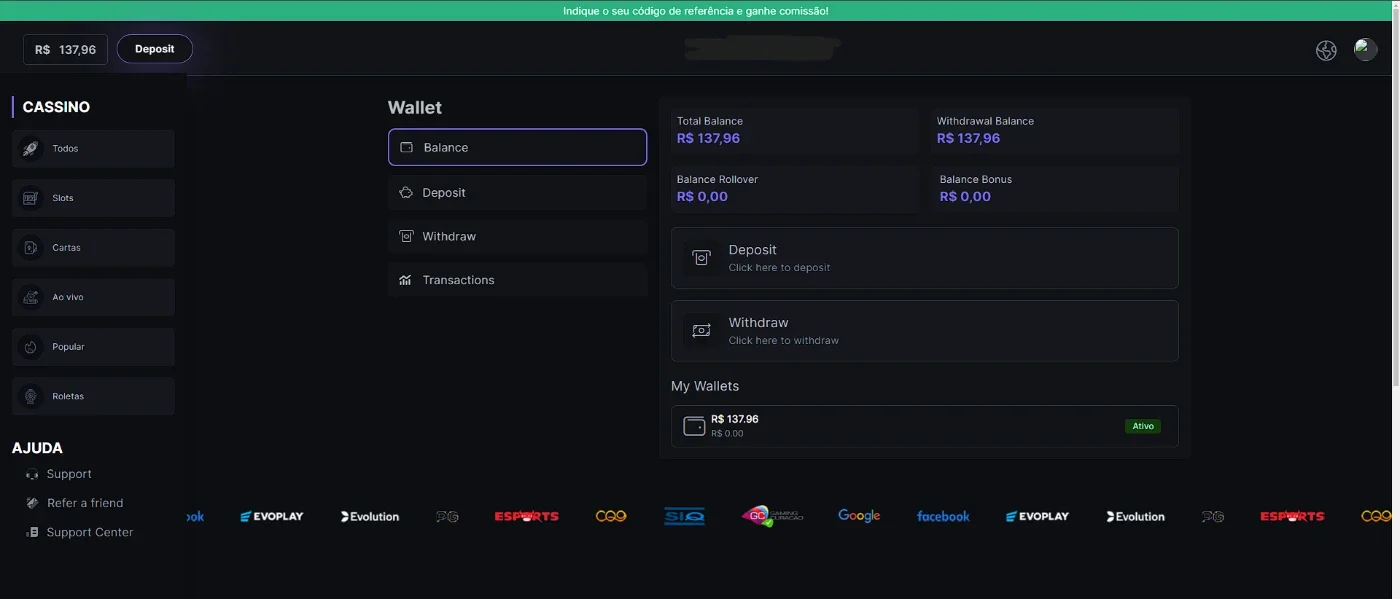Click the Balance Bonus R$ 0,00 value

pyautogui.click(x=965, y=196)
